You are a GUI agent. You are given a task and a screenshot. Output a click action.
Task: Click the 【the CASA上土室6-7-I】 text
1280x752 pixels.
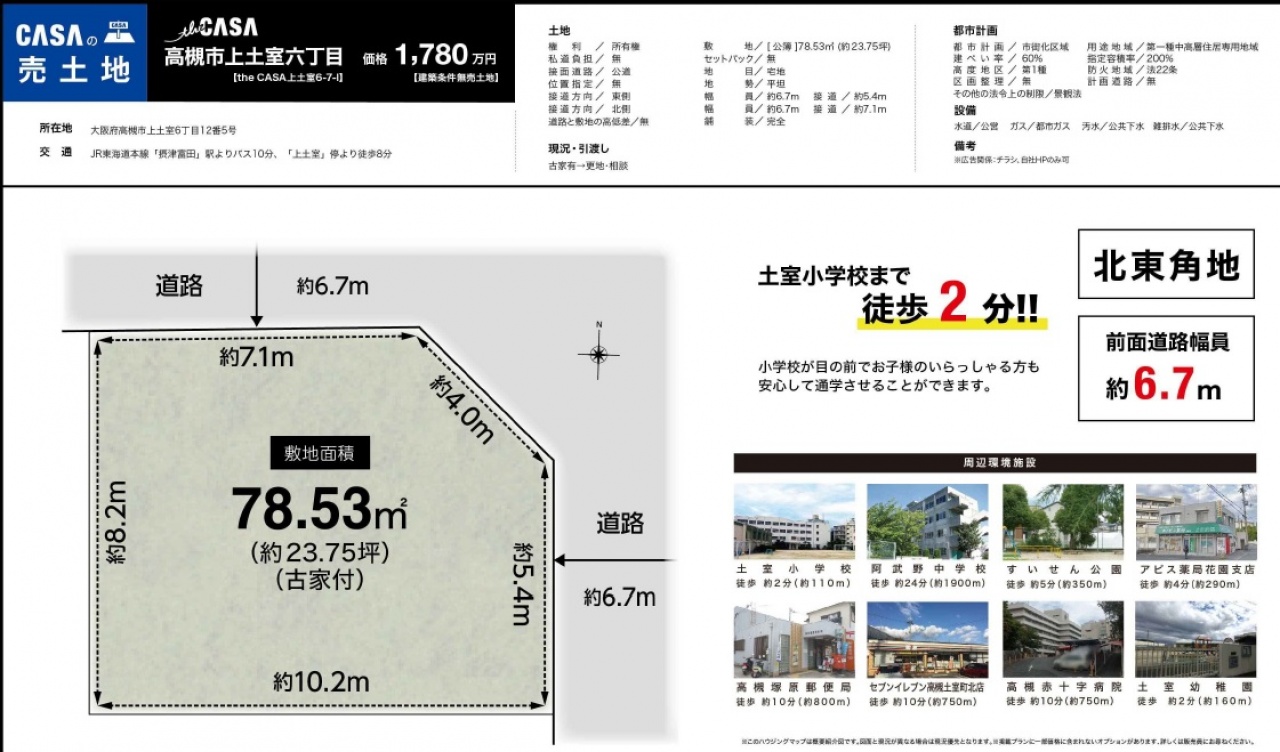(287, 78)
